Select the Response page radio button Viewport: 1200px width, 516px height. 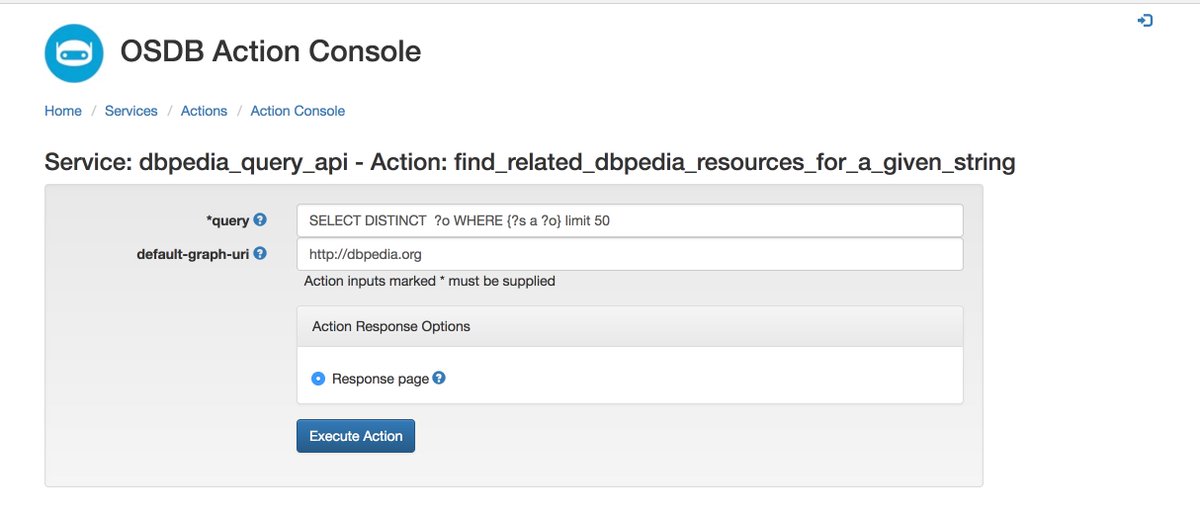[x=318, y=379]
